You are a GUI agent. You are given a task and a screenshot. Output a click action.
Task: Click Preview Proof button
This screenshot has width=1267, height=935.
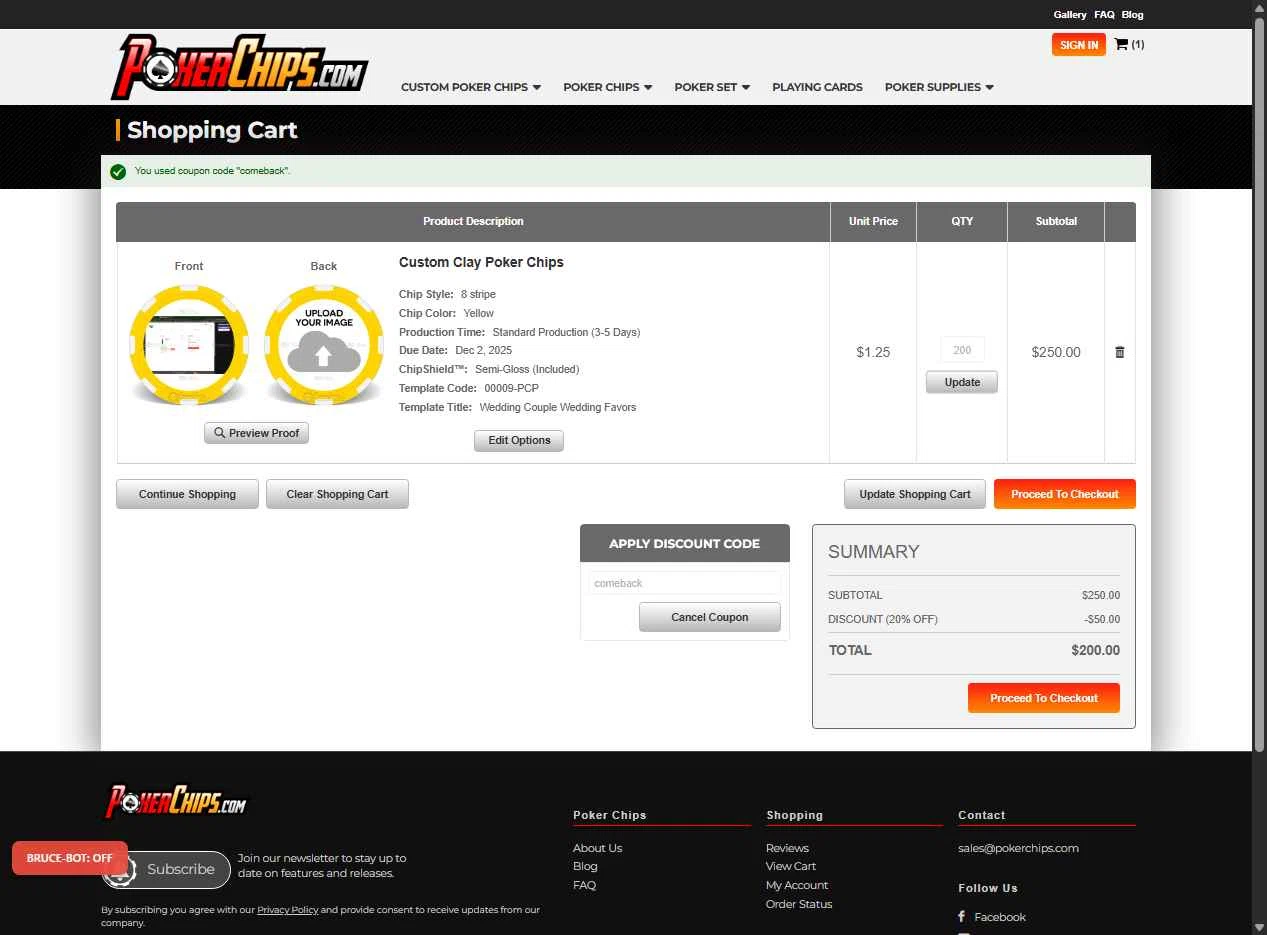pos(256,433)
